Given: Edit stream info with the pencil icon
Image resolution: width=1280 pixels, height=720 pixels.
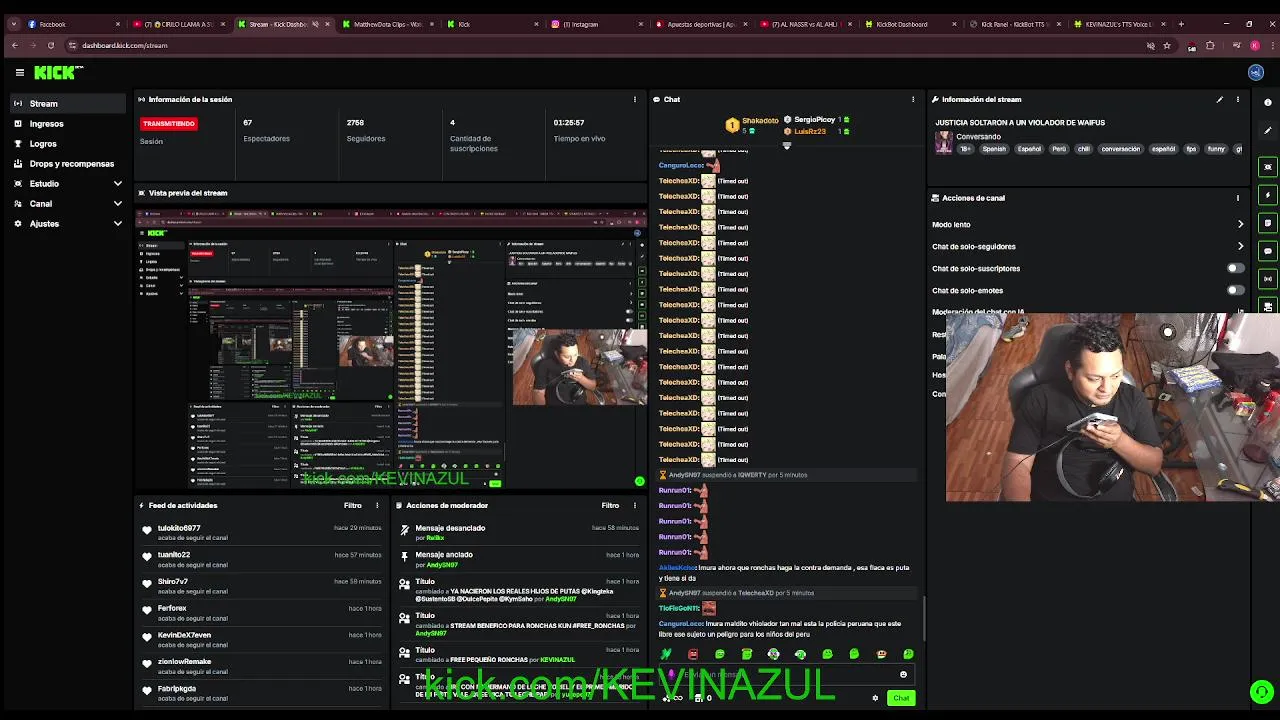Looking at the screenshot, I should 1219,100.
